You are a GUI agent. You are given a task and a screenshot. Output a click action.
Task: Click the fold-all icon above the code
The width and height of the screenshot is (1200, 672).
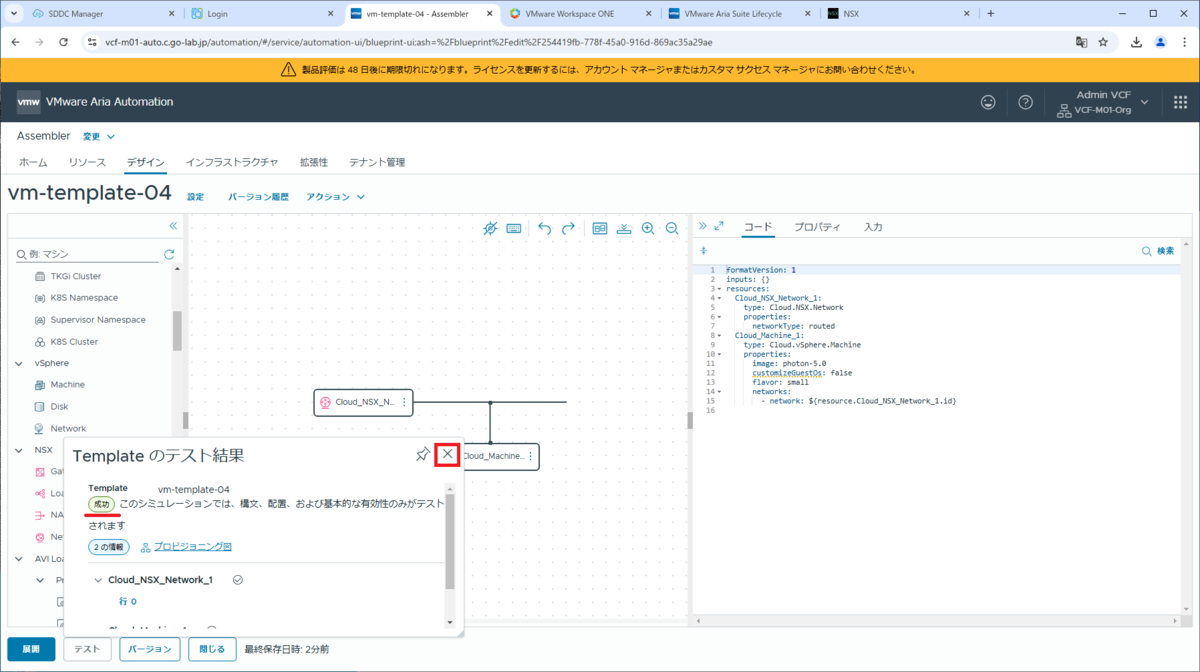(703, 251)
